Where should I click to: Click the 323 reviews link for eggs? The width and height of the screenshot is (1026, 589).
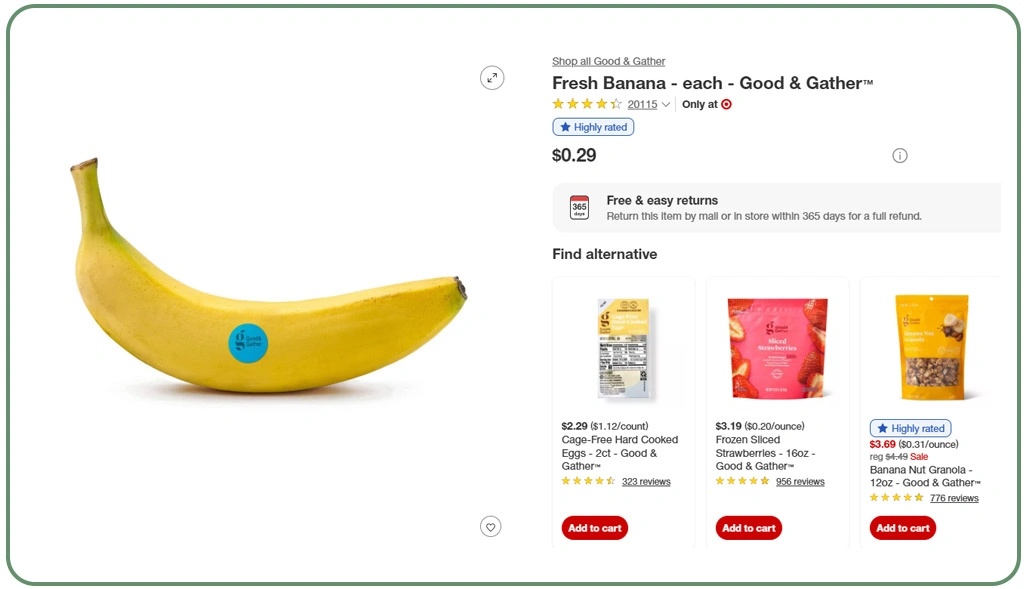pos(646,481)
